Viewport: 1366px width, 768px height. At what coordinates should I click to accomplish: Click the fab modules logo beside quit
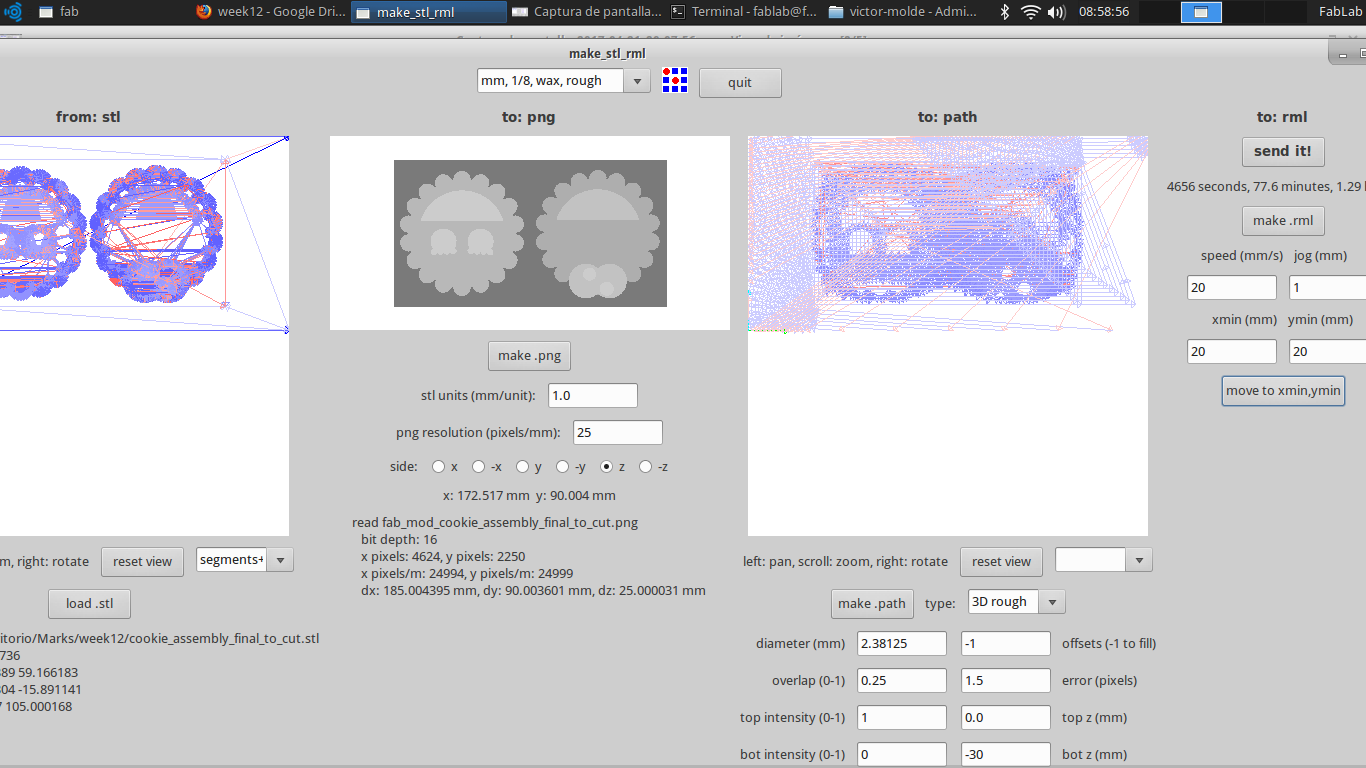pyautogui.click(x=675, y=81)
